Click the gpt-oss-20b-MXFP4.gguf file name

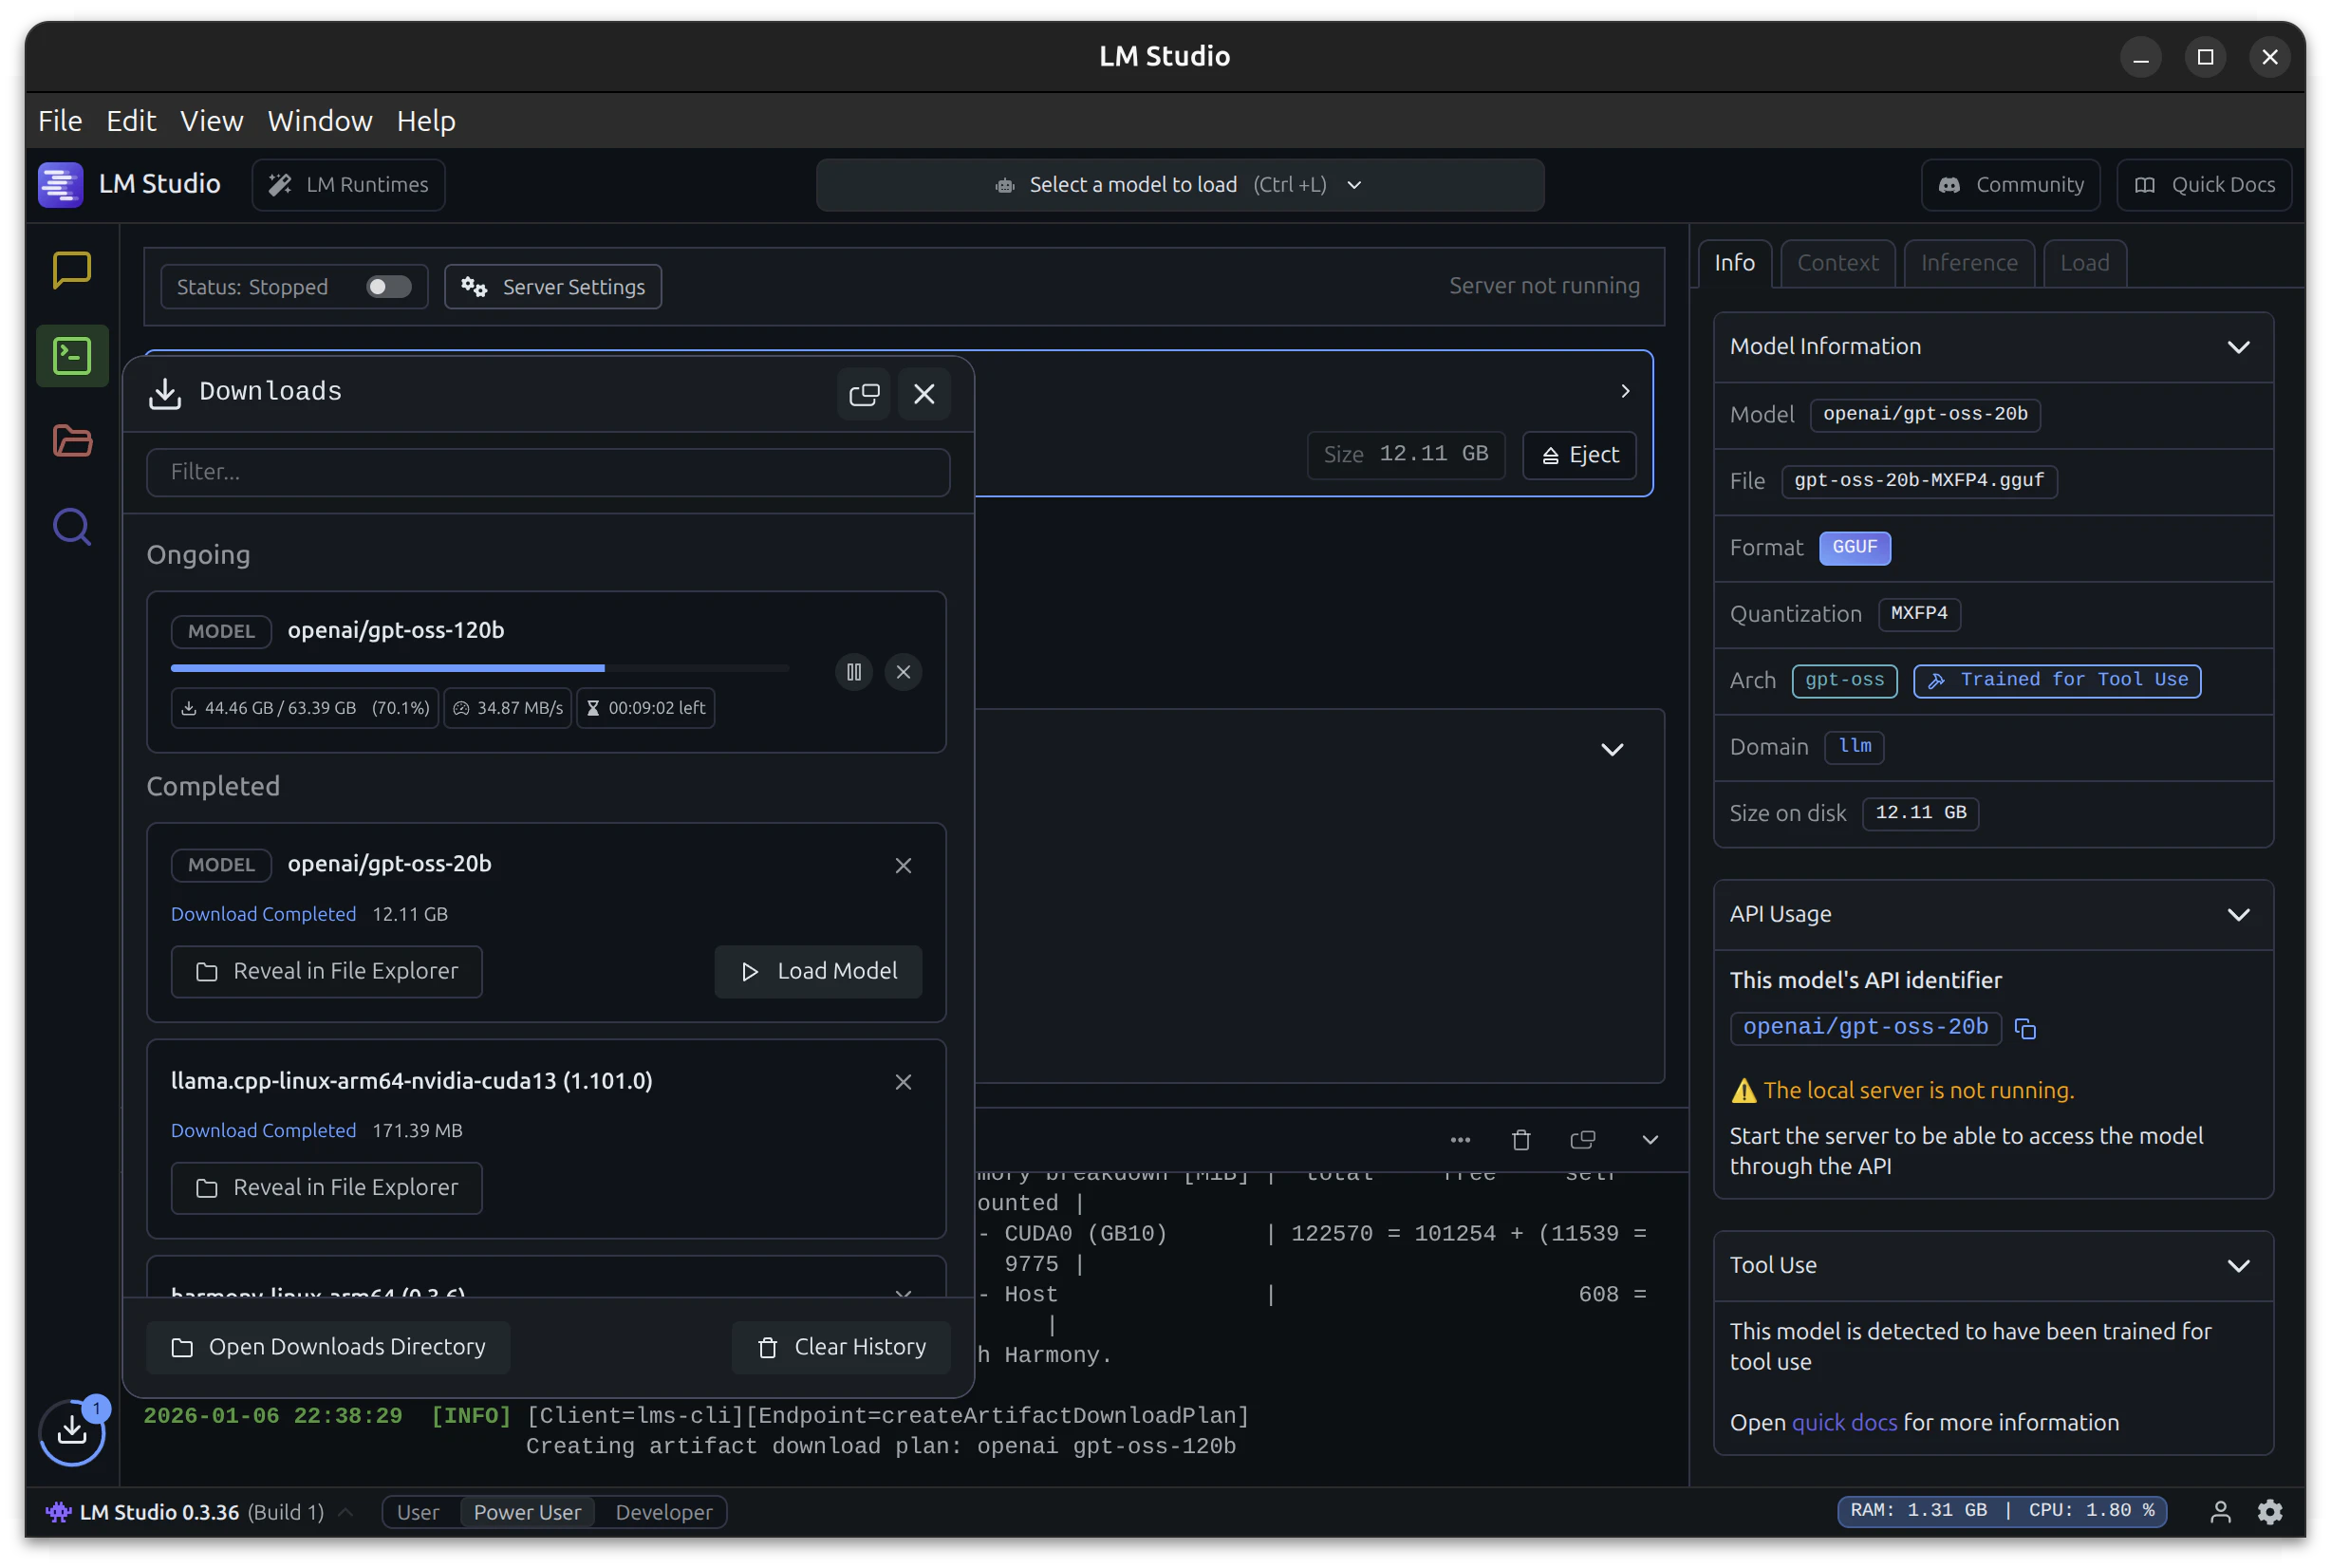(1918, 481)
